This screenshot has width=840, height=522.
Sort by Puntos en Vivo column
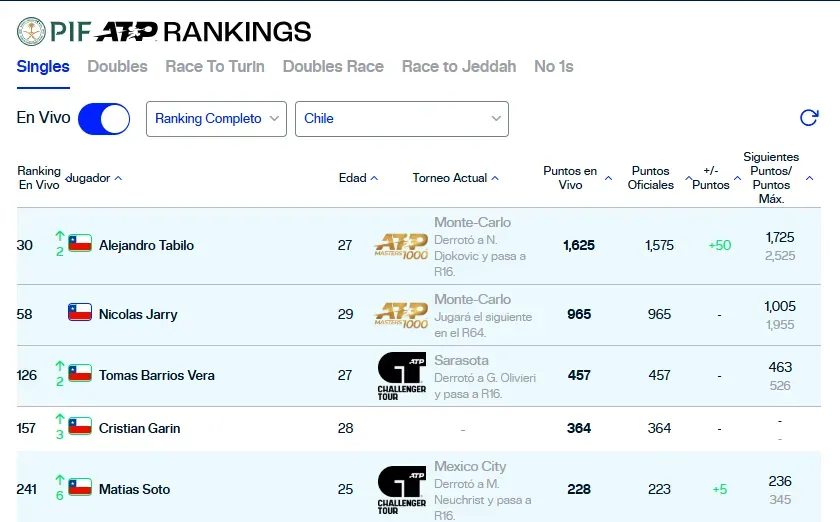tap(575, 178)
